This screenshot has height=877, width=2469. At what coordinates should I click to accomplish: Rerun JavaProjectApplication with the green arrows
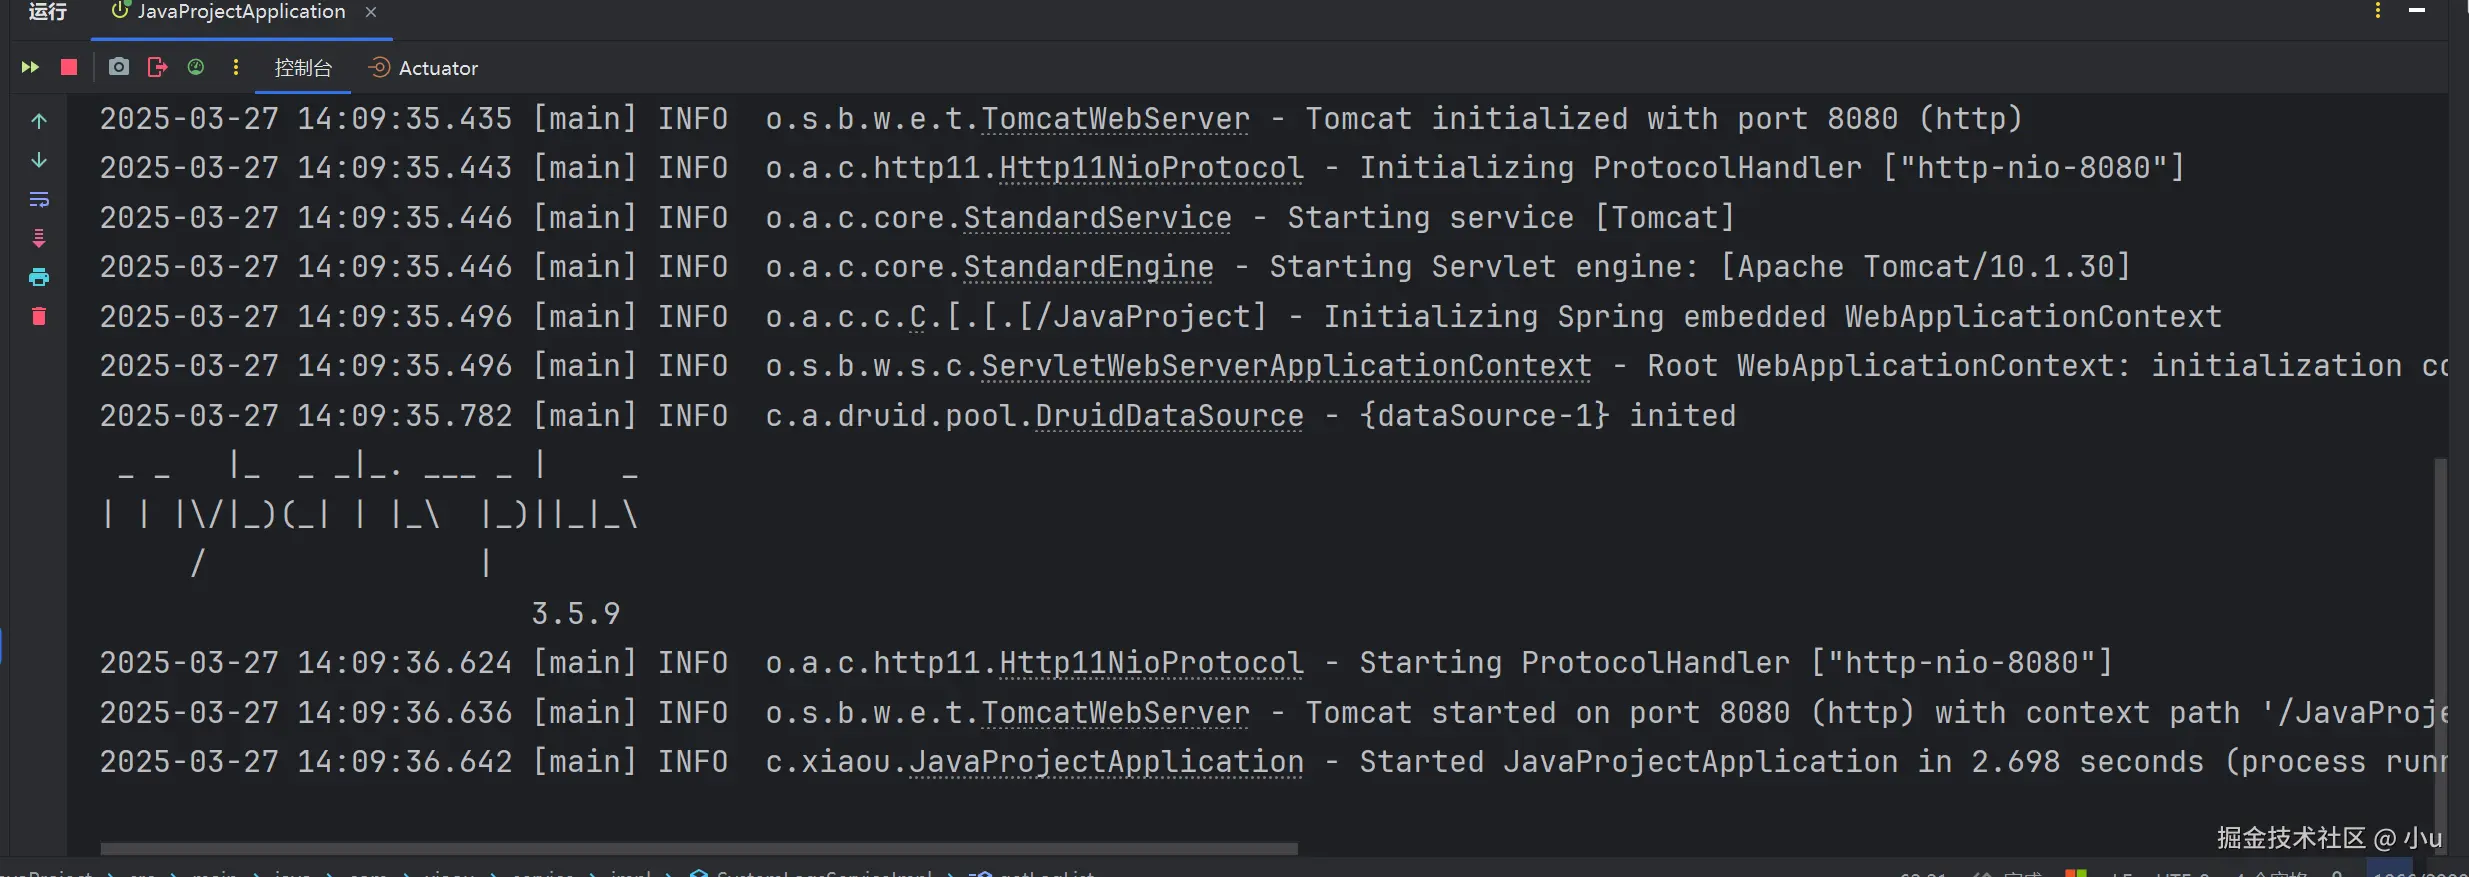tap(30, 67)
